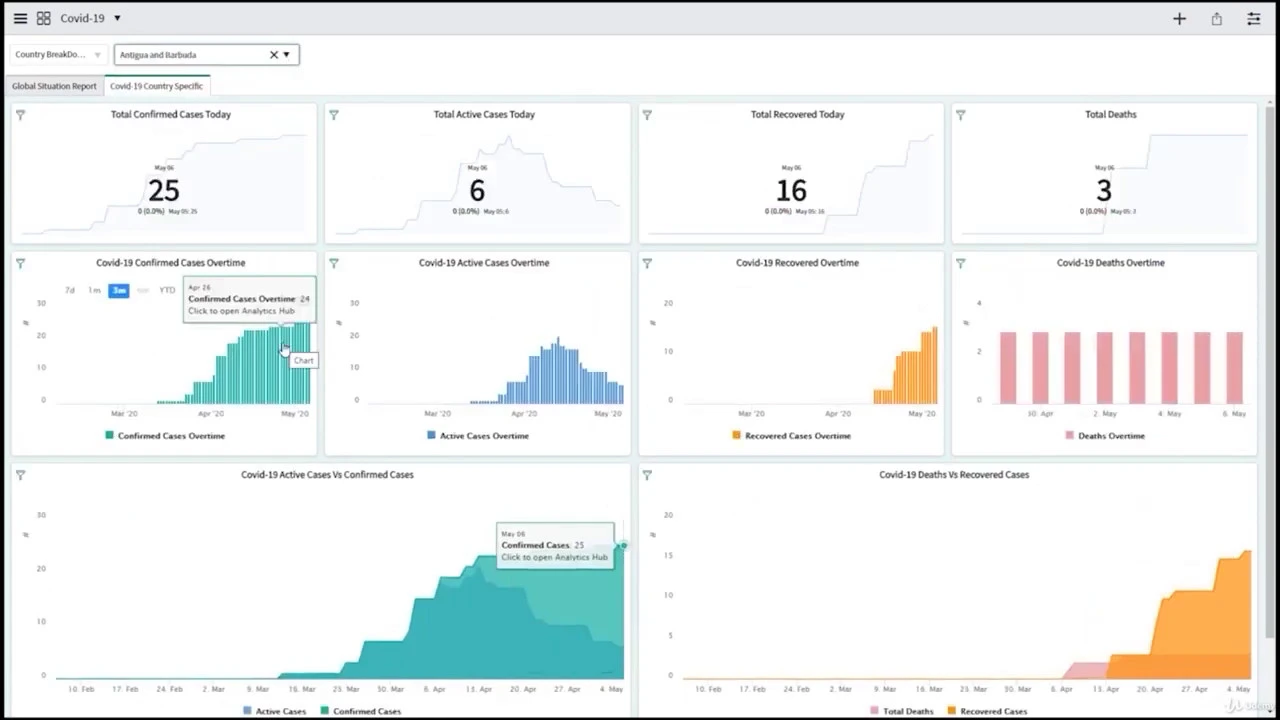Switch to the Global Situation Report tab
The image size is (1280, 720).
tap(54, 86)
